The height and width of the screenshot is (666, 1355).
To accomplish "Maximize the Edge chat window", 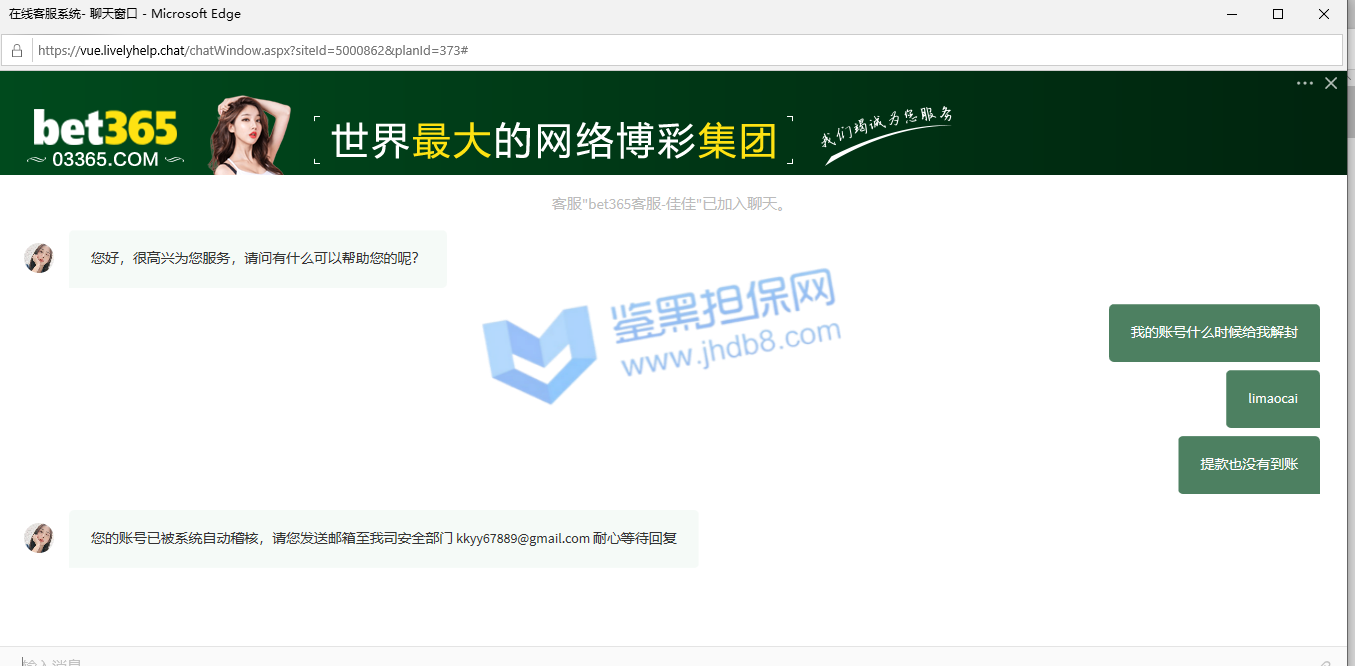I will point(1277,14).
